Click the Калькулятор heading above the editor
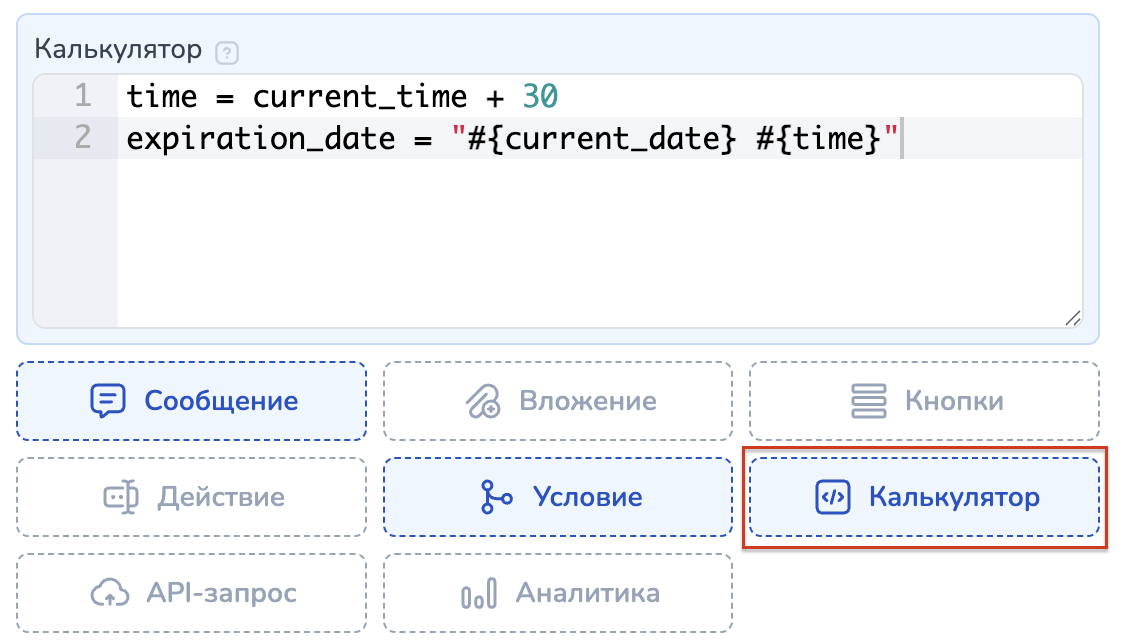This screenshot has width=1122, height=644. tap(119, 49)
